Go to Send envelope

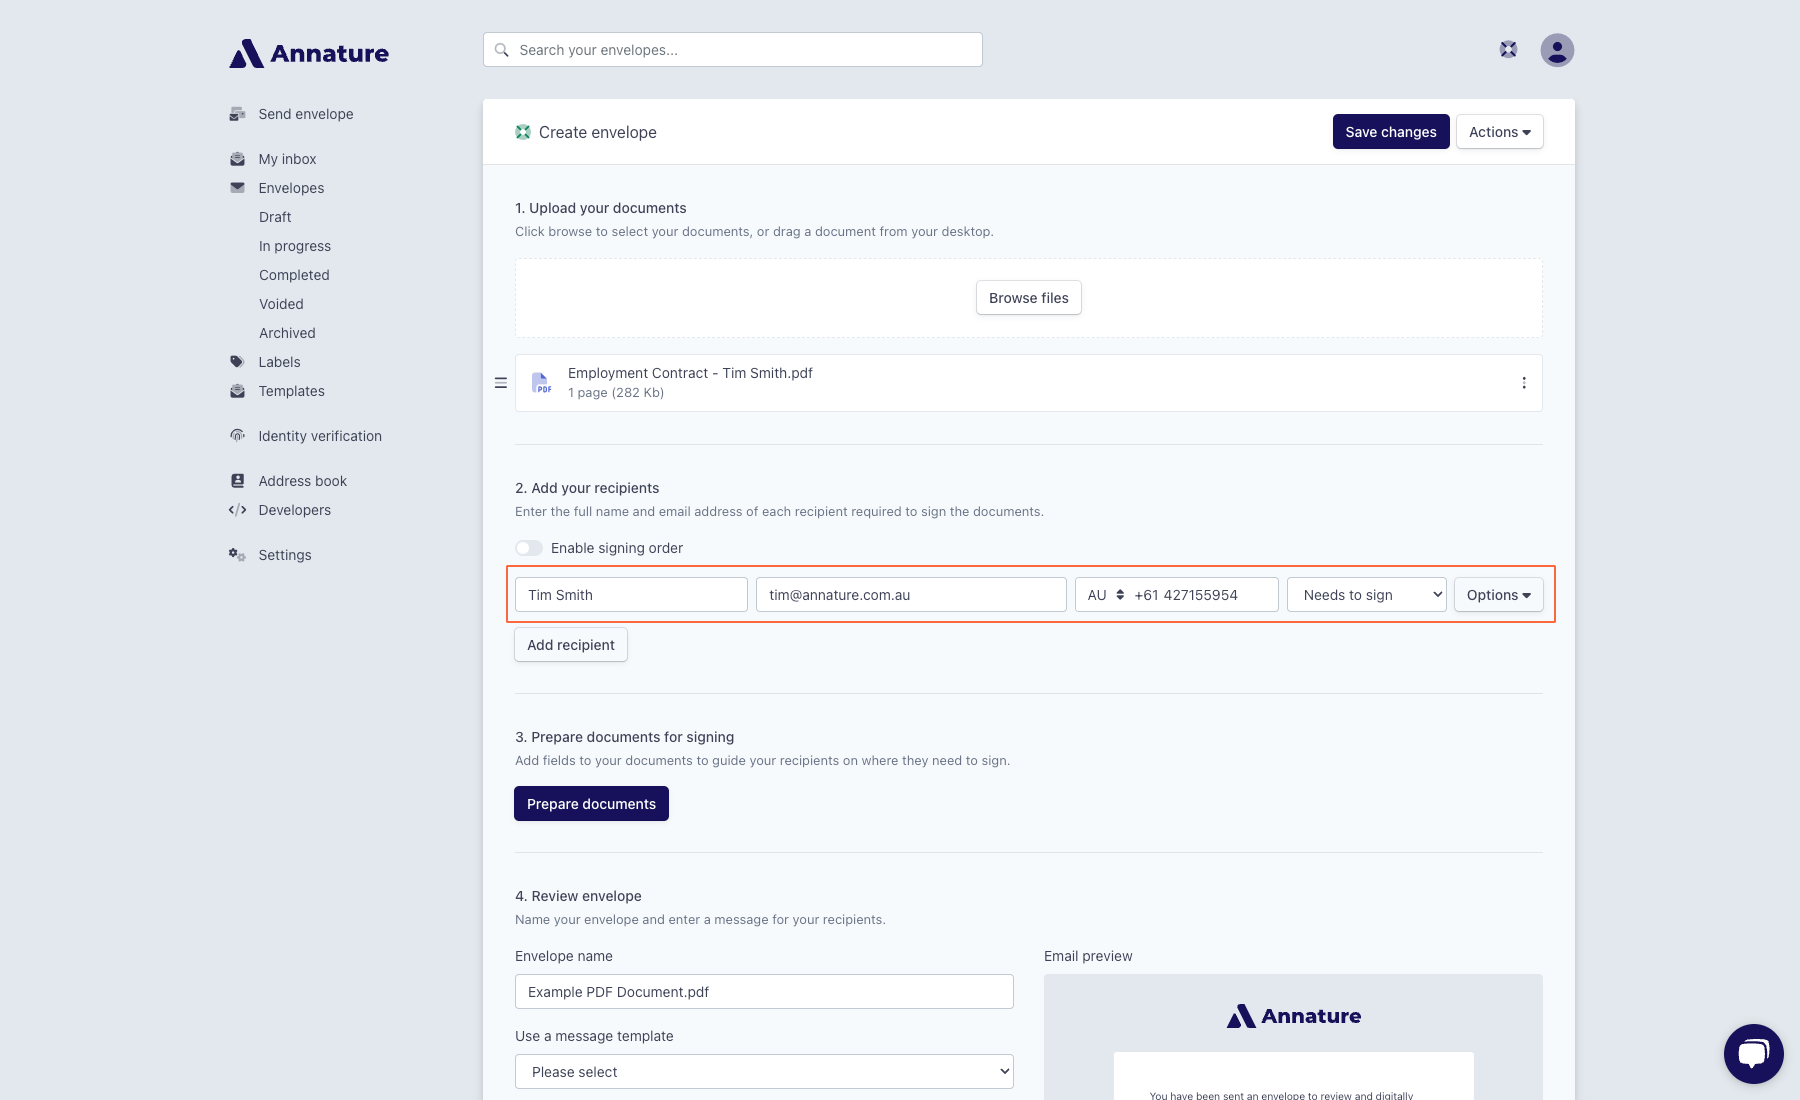pyautogui.click(x=306, y=114)
